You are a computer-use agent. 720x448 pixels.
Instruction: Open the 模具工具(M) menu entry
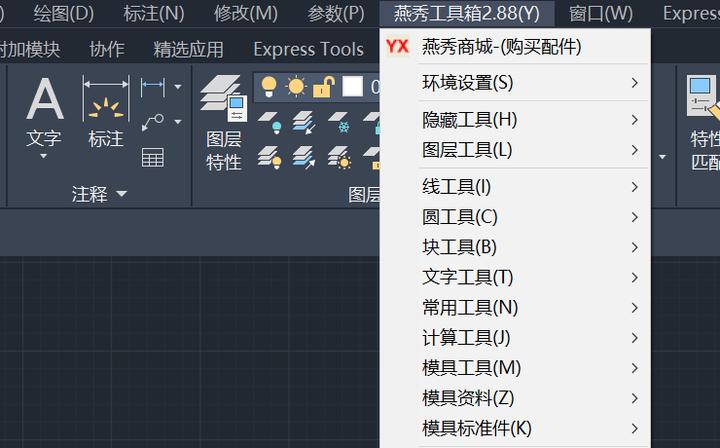(x=515, y=368)
